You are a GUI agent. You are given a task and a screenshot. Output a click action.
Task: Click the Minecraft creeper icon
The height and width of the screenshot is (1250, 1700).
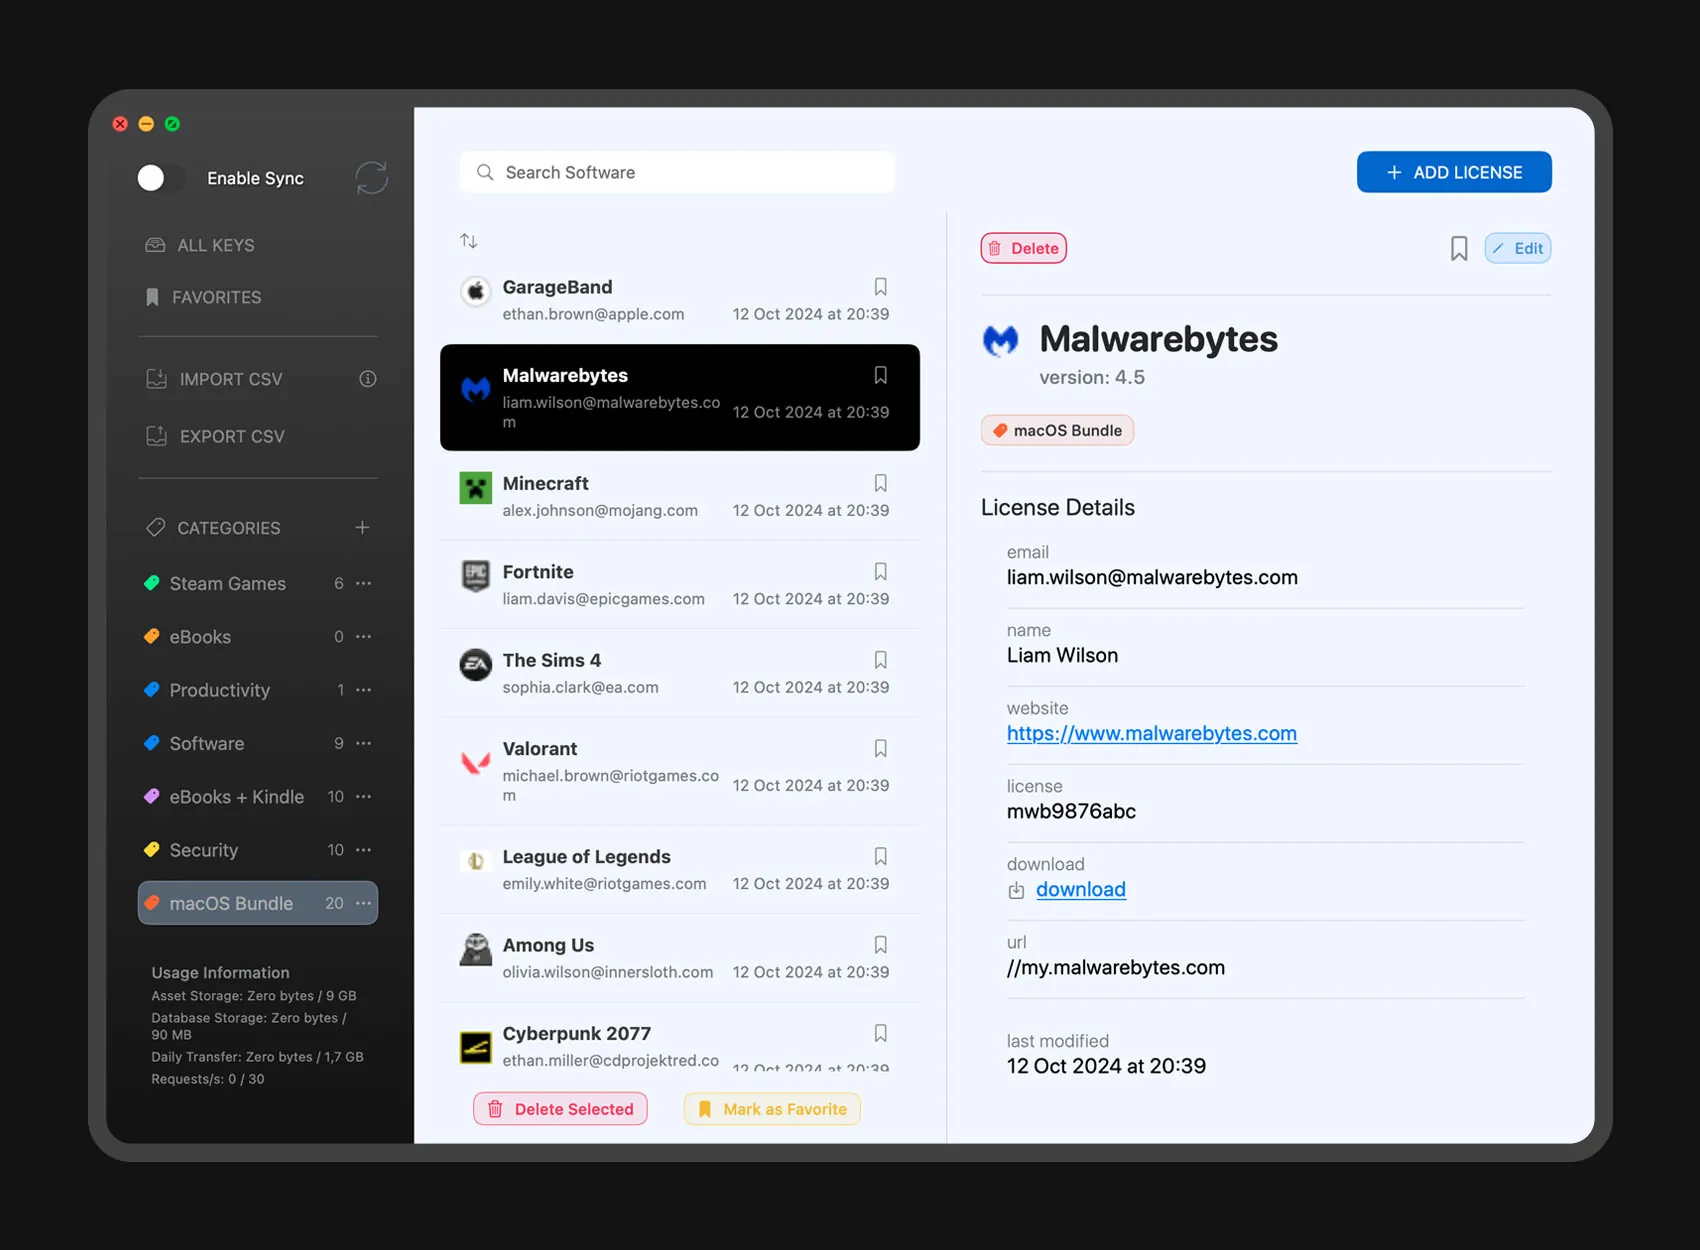click(x=476, y=488)
